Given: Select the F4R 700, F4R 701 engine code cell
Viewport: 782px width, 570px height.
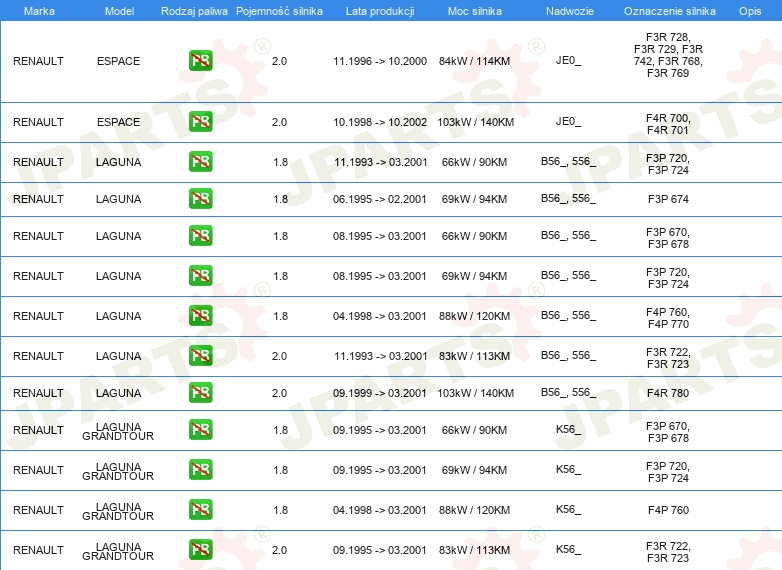Looking at the screenshot, I should [668, 123].
